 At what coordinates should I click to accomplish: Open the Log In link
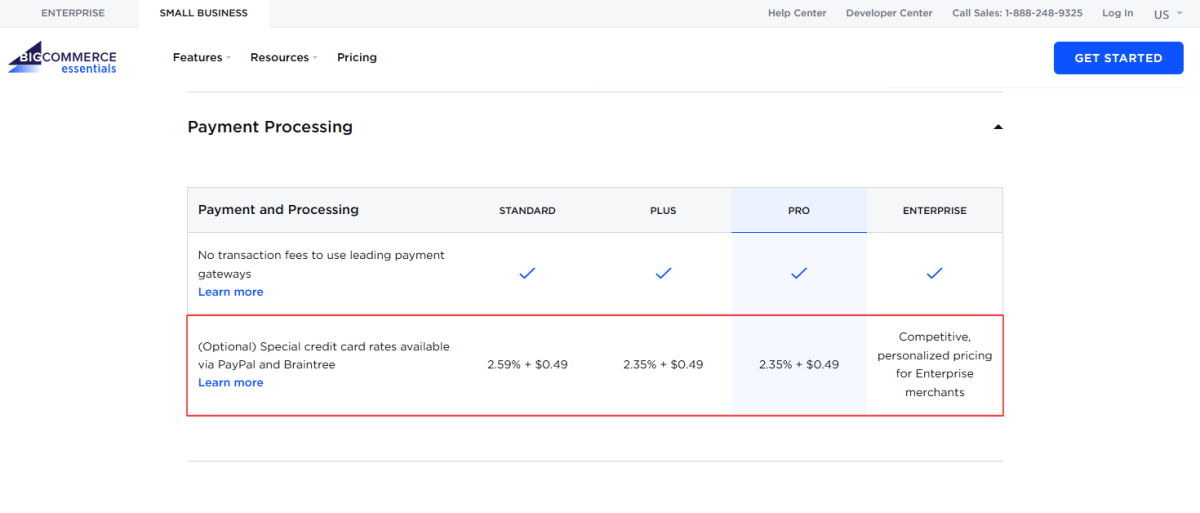click(x=1118, y=13)
